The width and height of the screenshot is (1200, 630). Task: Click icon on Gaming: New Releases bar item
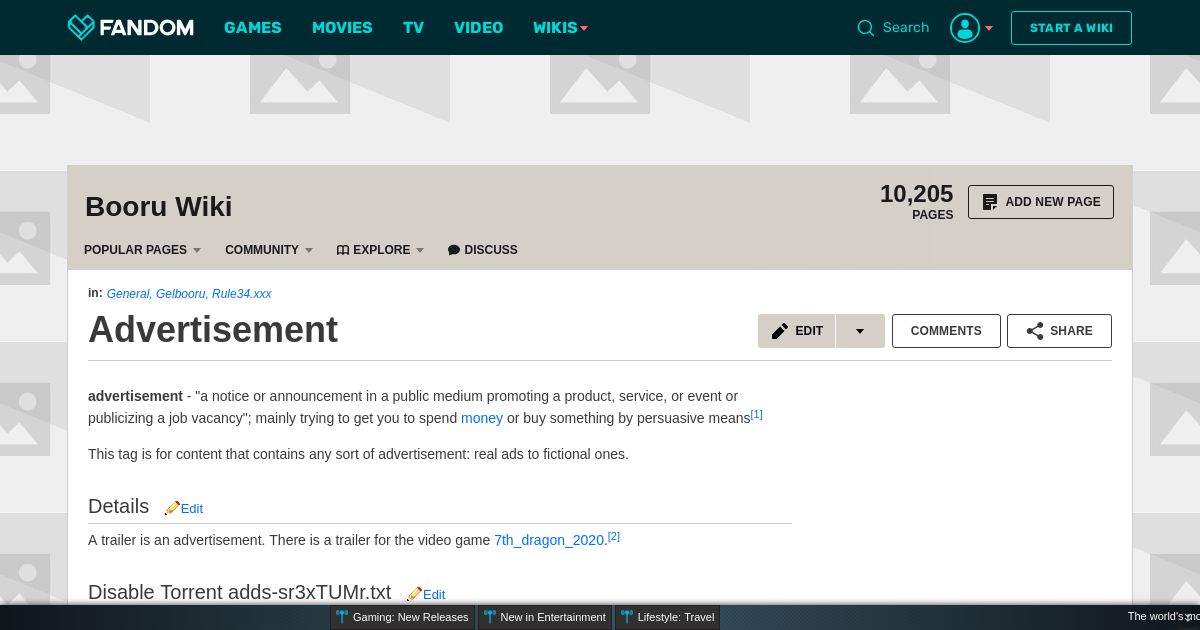tap(342, 617)
